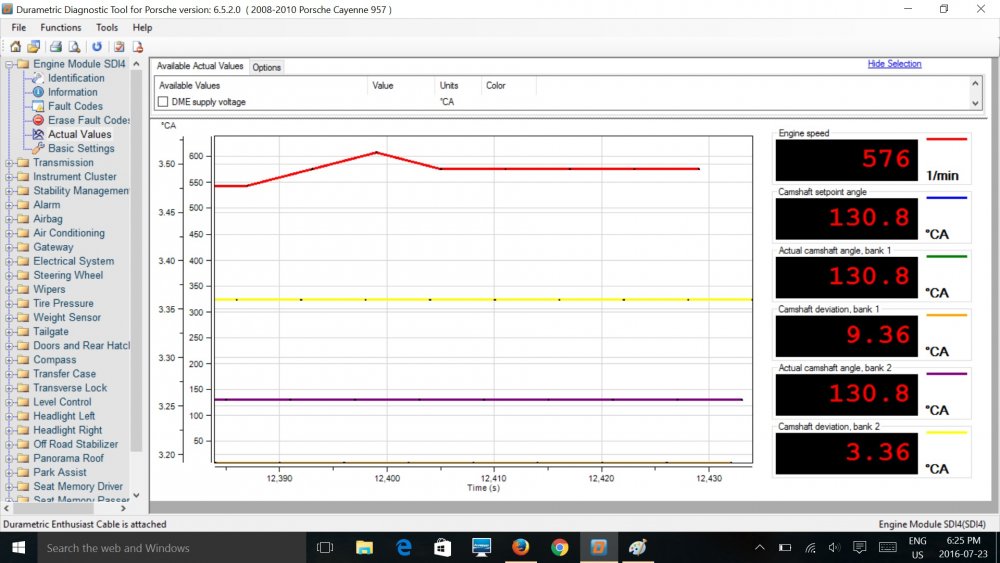The width and height of the screenshot is (1000, 563).
Task: Open Basic Settings with the wrench icon
Action: [81, 148]
